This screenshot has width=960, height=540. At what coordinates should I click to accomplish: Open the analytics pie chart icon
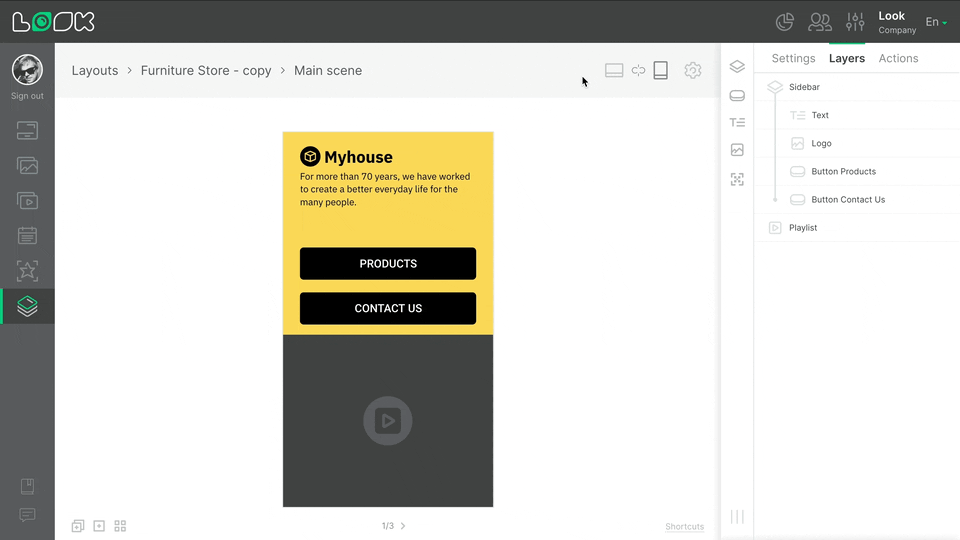(x=785, y=21)
